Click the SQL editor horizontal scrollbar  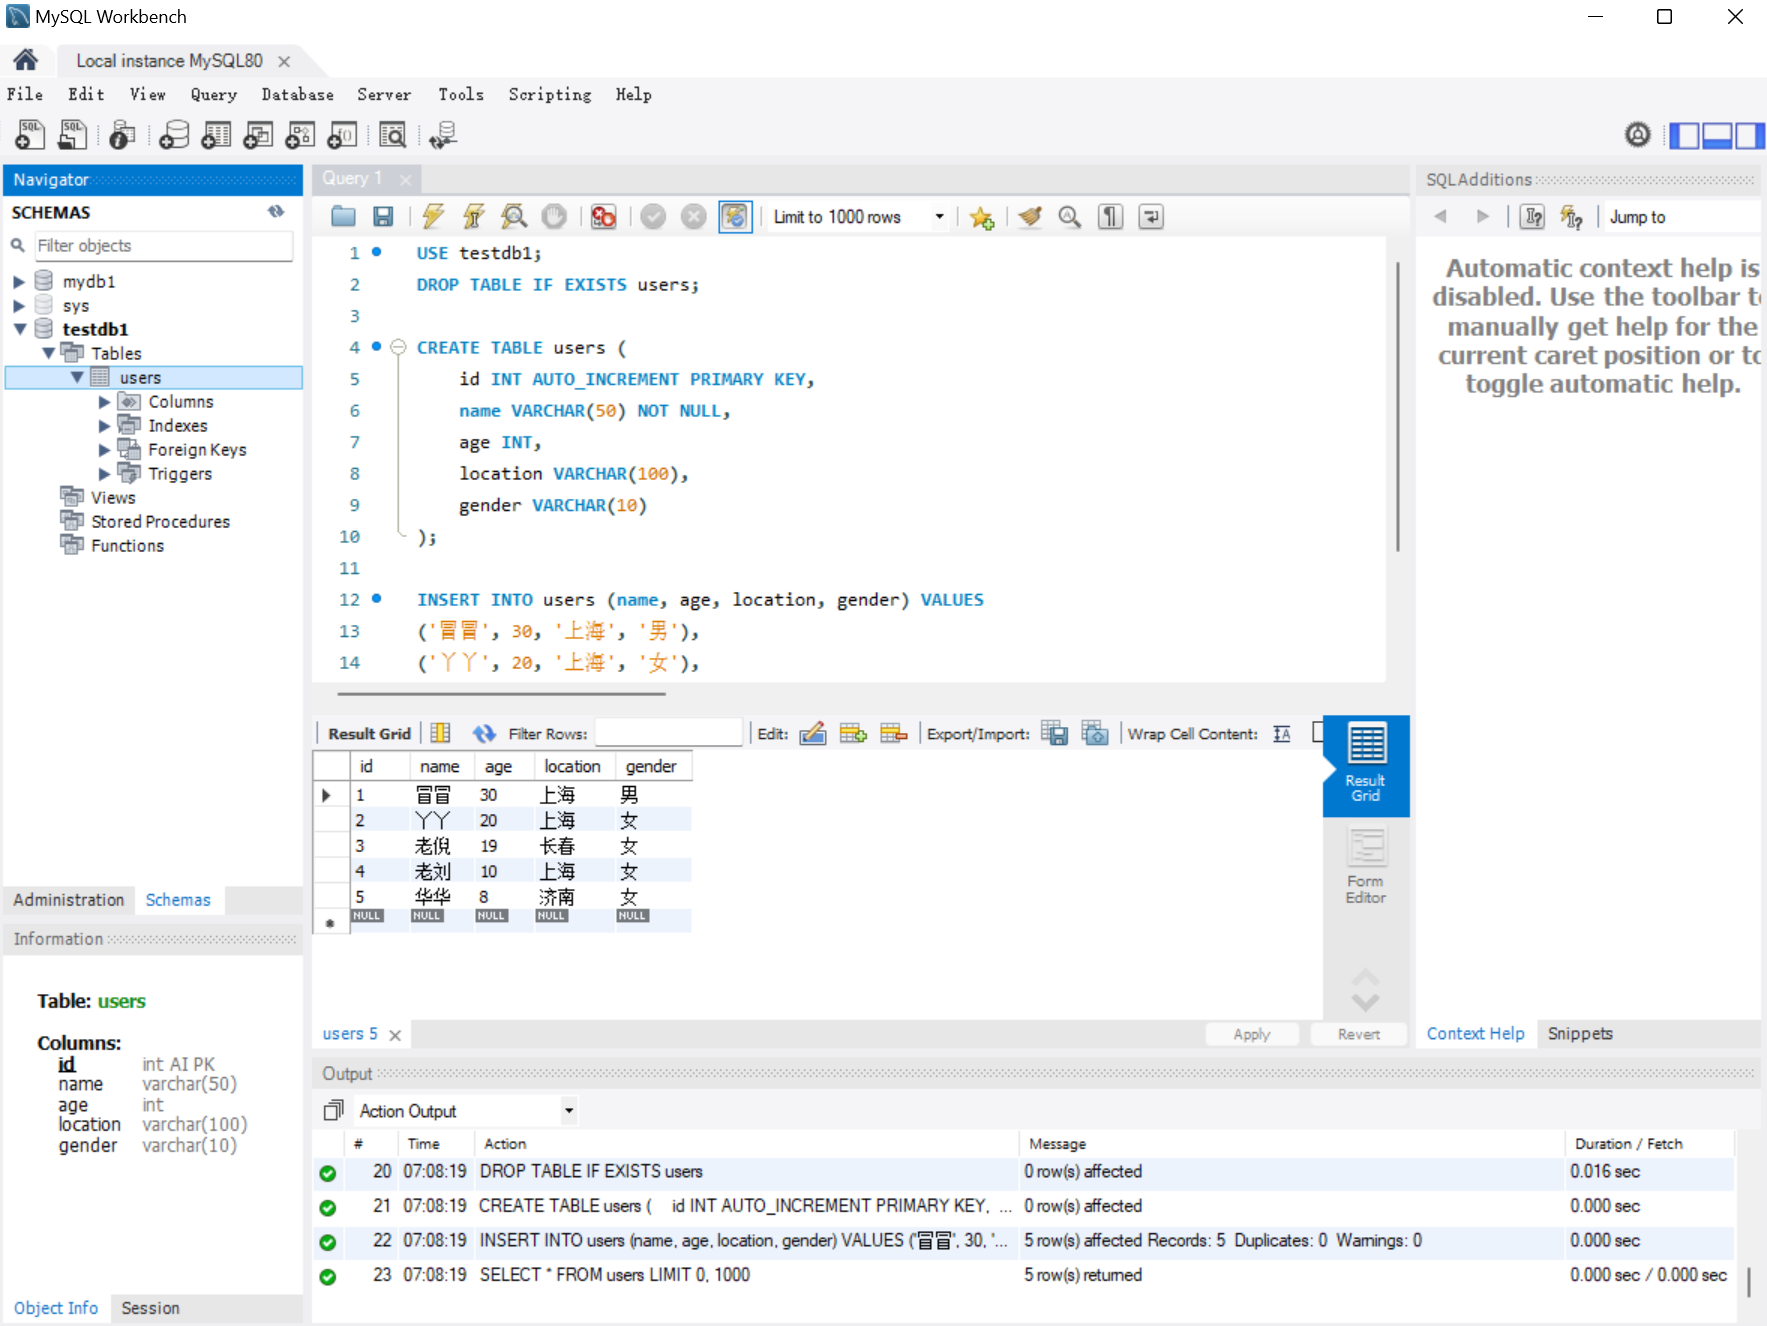[x=501, y=693]
